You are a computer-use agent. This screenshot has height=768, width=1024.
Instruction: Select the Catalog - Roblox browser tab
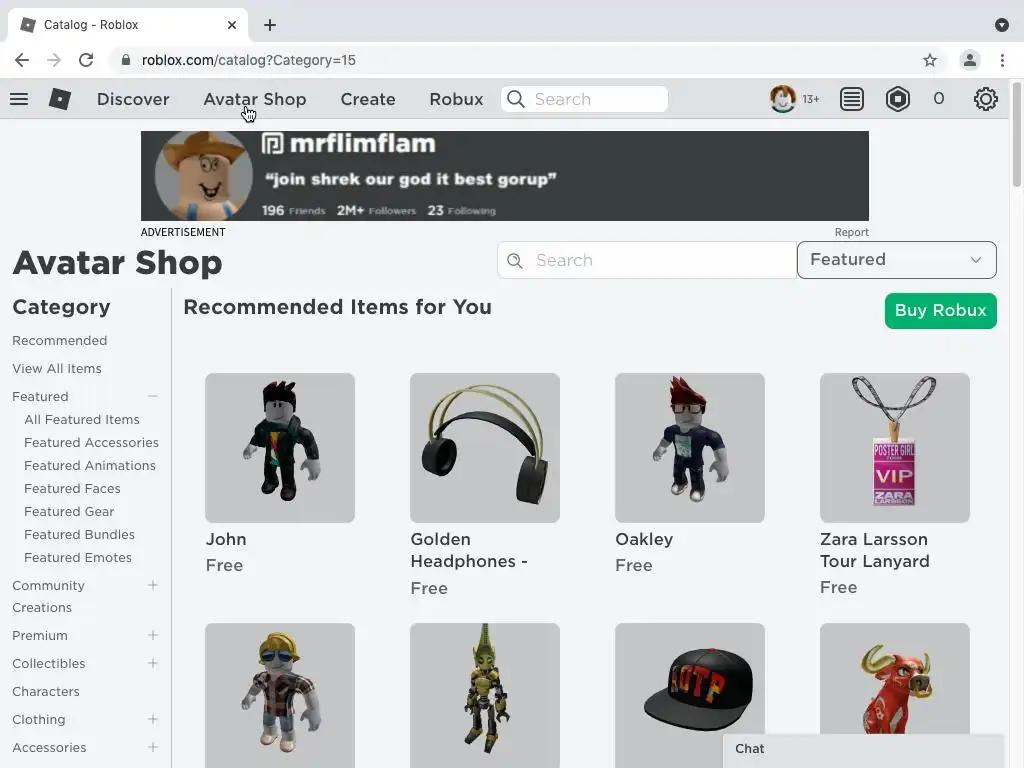127,25
